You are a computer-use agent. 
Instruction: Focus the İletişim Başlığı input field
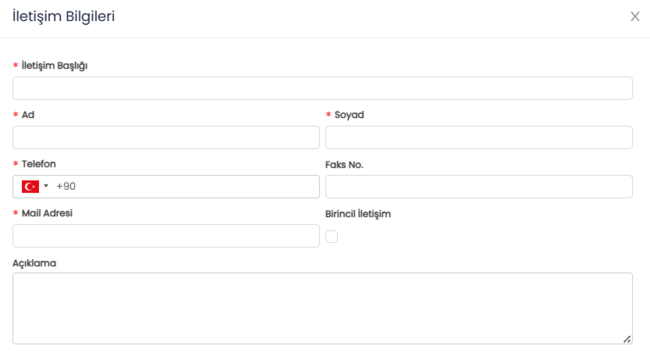click(x=323, y=88)
